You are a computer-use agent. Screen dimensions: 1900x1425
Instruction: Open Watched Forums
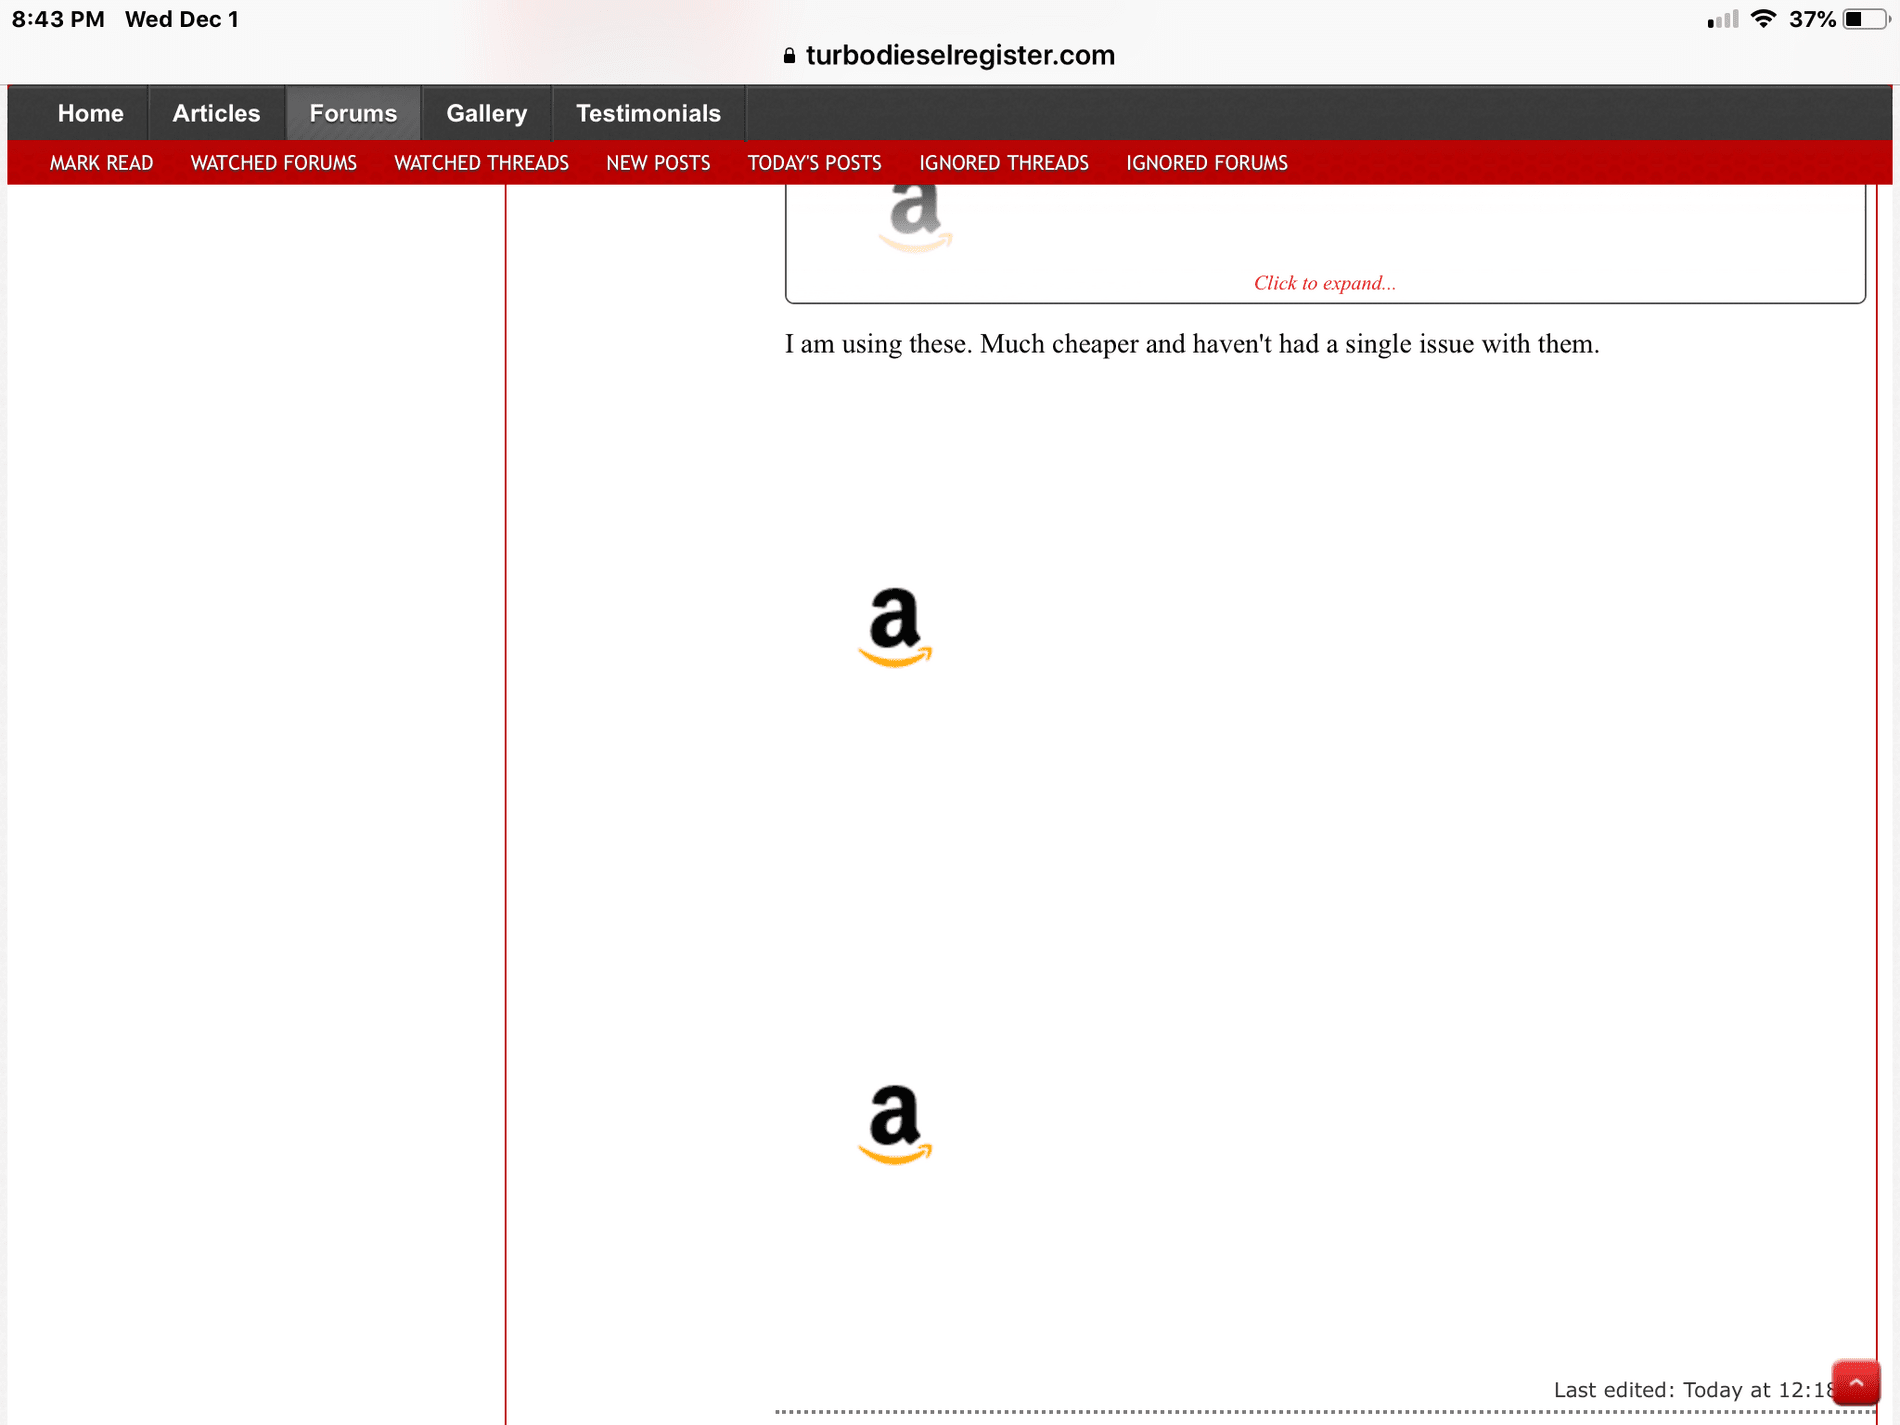click(x=273, y=163)
